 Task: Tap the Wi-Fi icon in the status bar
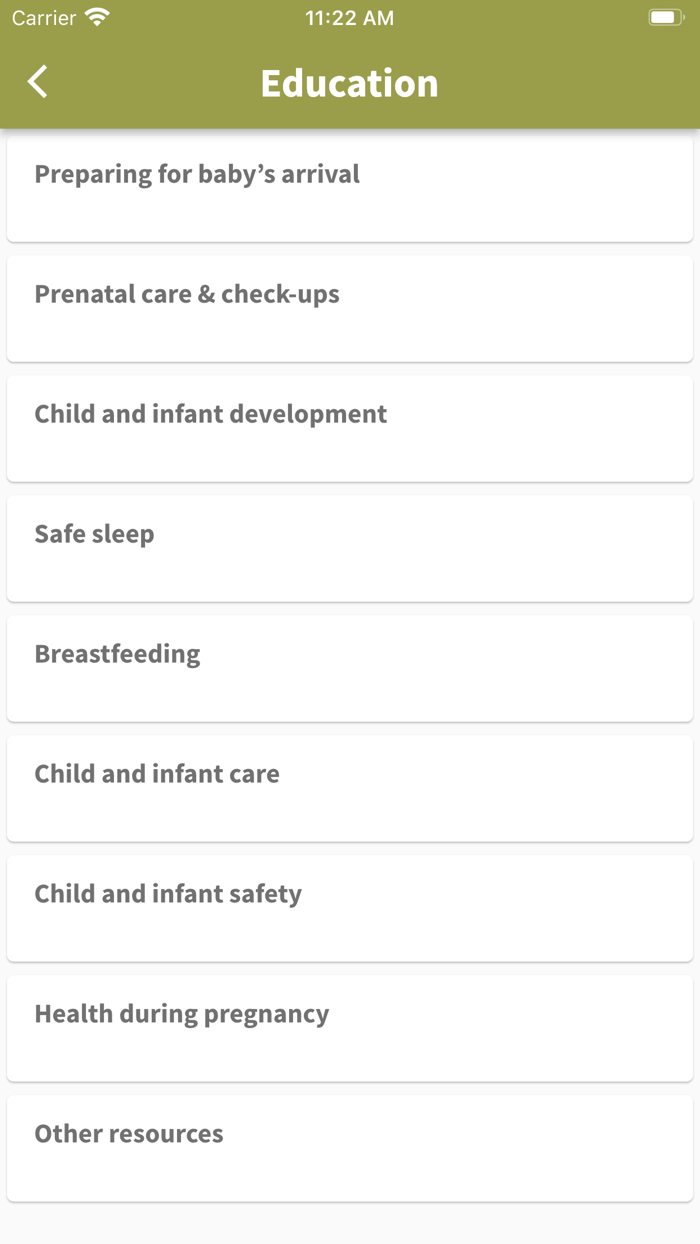click(95, 17)
